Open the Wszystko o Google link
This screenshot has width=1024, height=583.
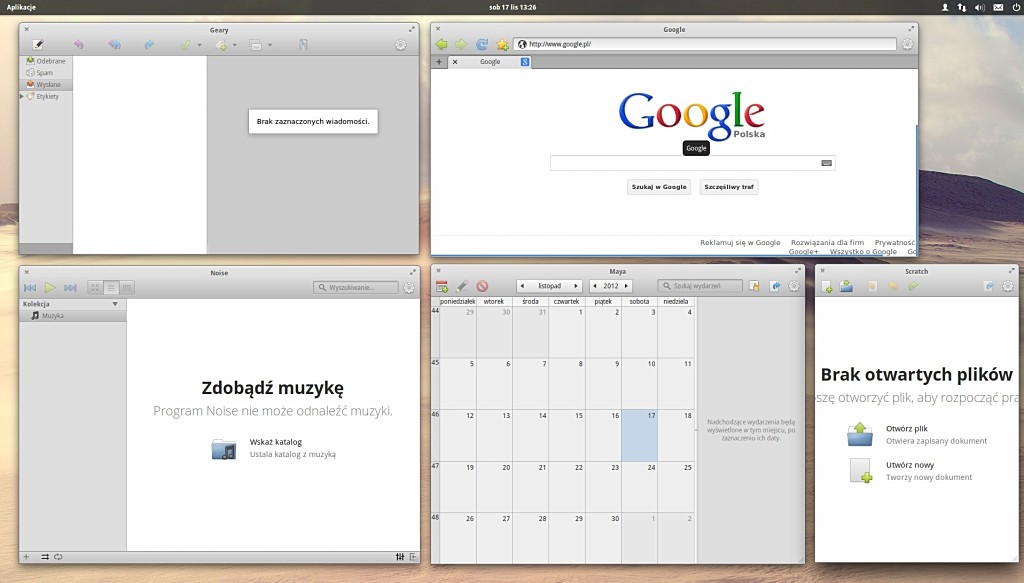click(863, 251)
